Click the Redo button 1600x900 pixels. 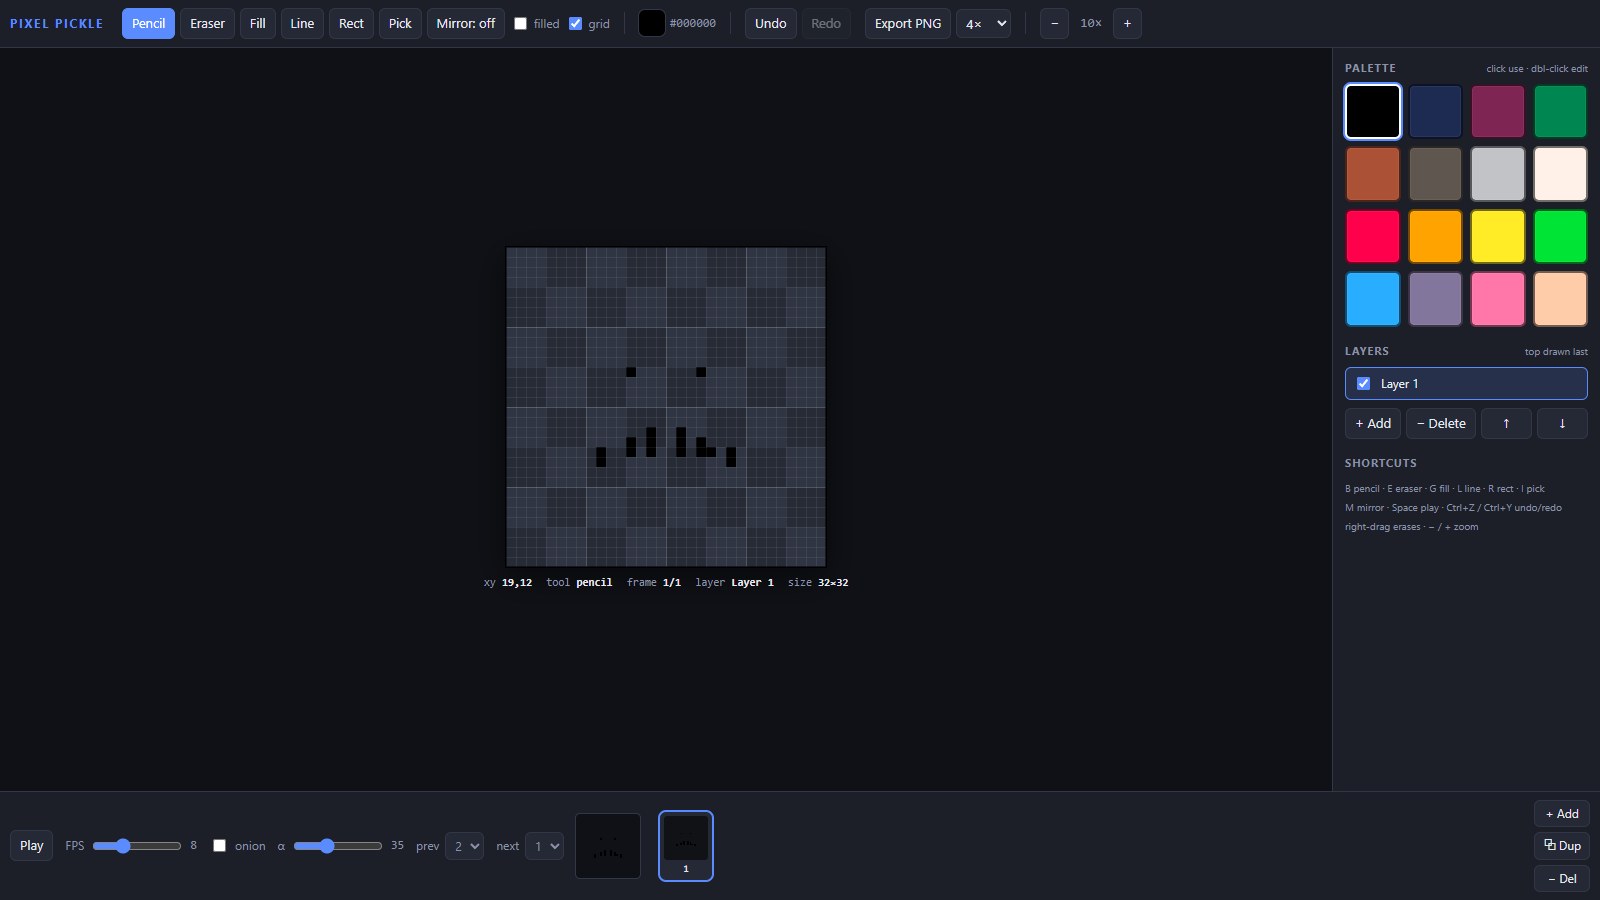(826, 23)
